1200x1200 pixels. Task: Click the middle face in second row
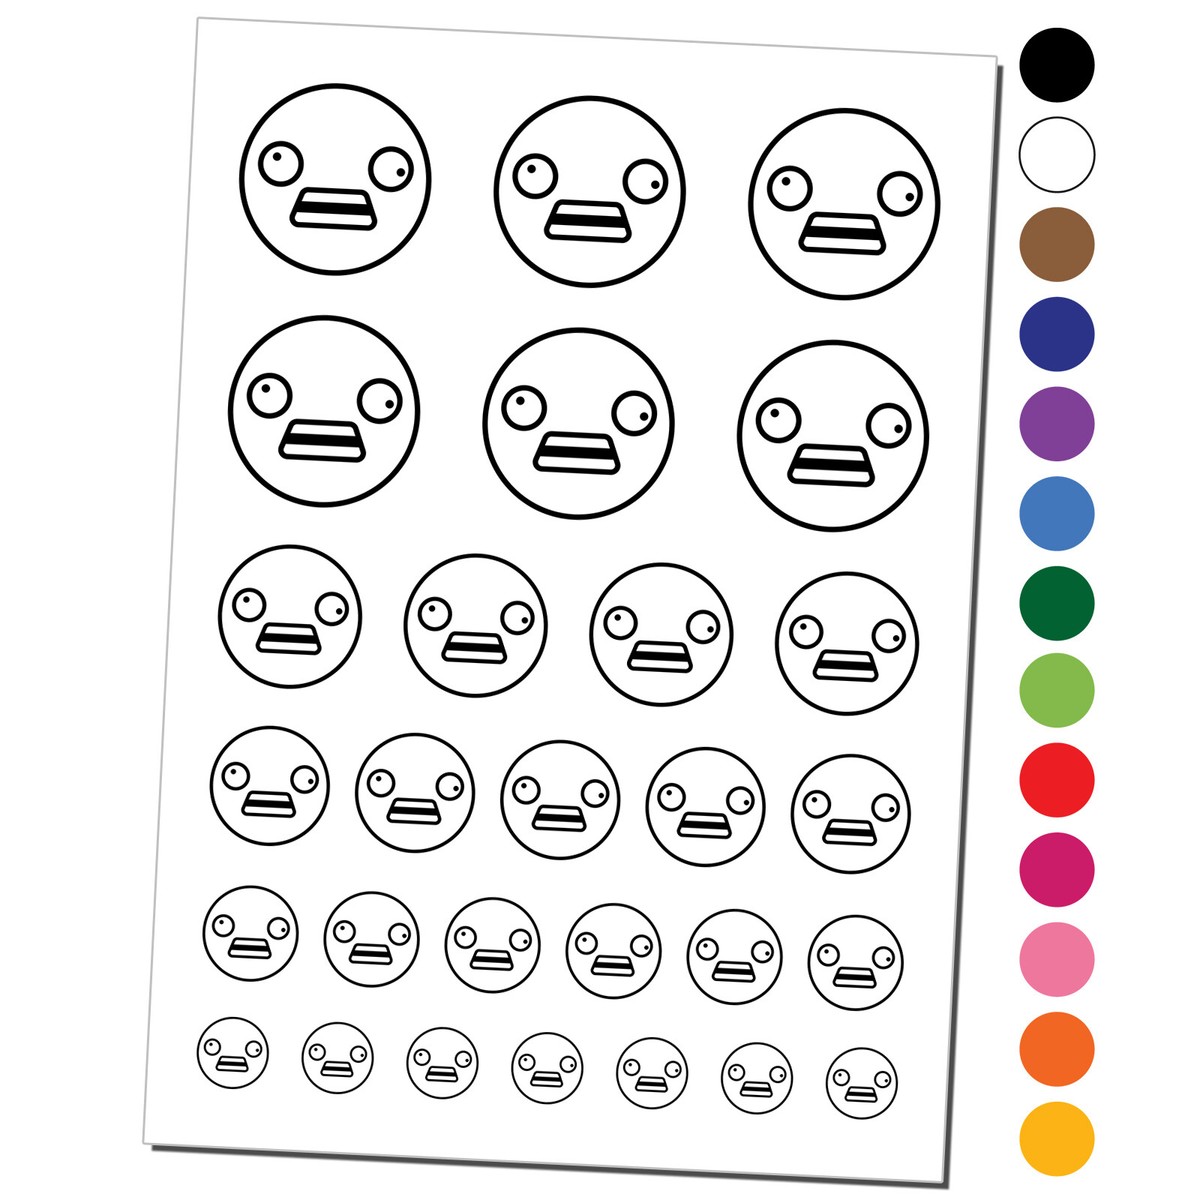(x=579, y=423)
